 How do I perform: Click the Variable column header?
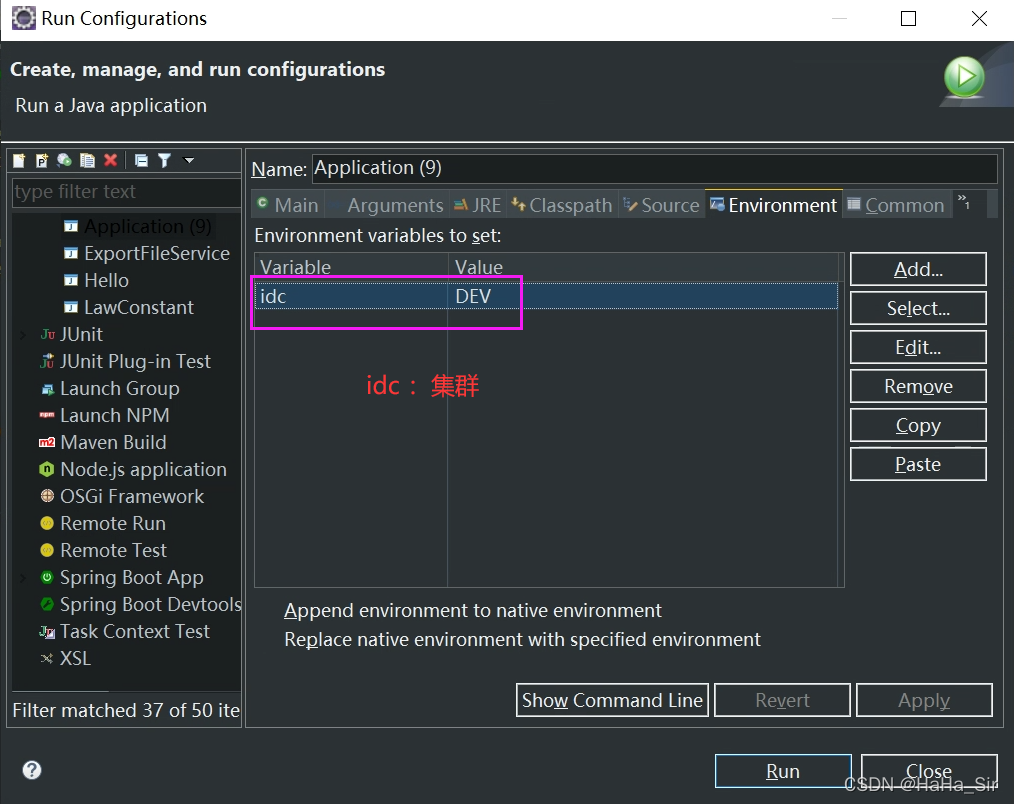[351, 266]
